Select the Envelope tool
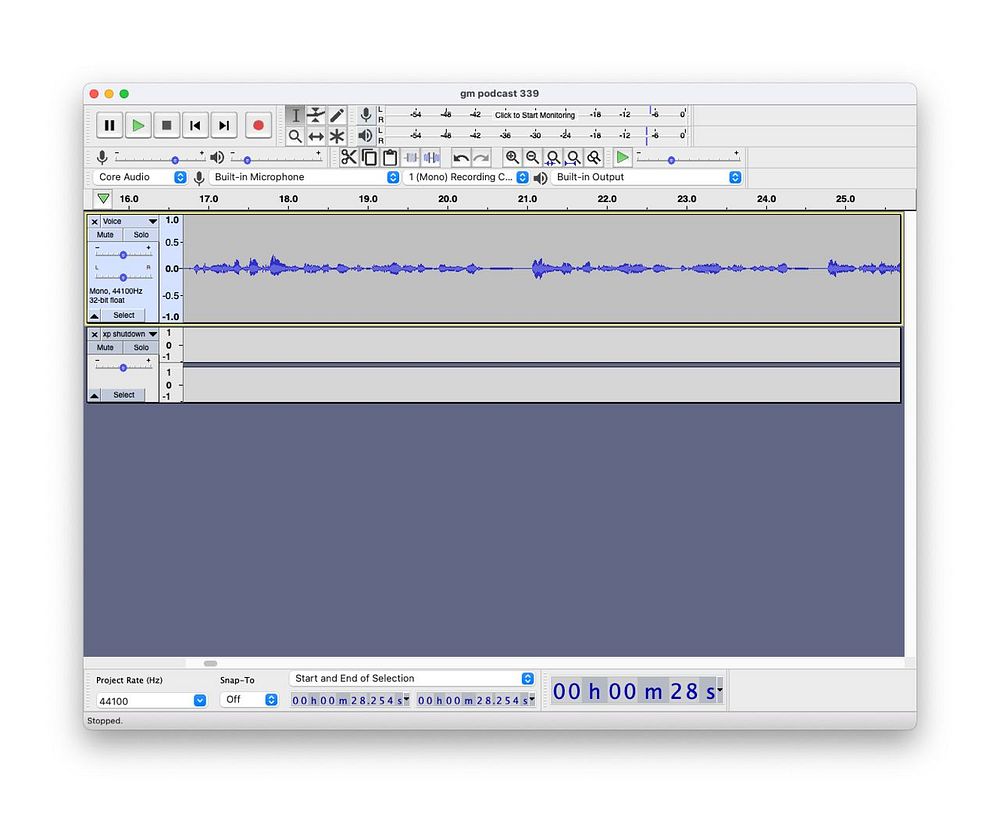The width and height of the screenshot is (1000, 813). (x=316, y=115)
